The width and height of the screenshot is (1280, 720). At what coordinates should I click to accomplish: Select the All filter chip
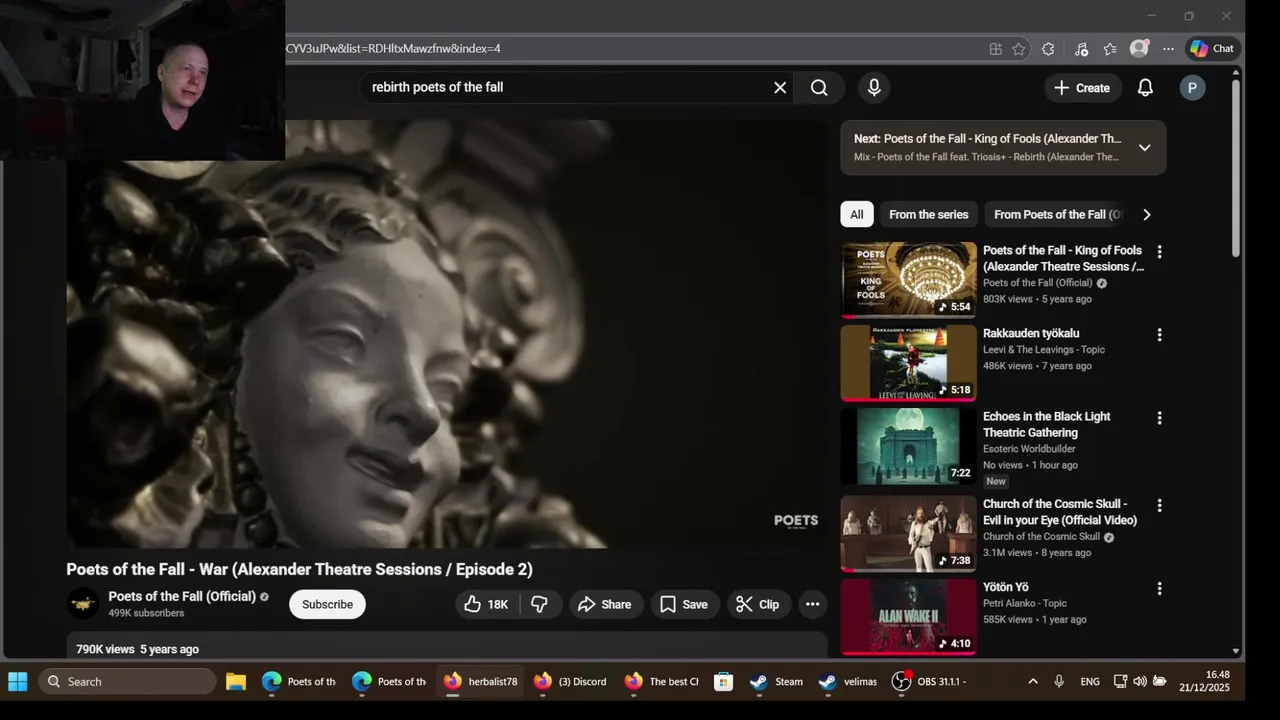[x=857, y=214]
